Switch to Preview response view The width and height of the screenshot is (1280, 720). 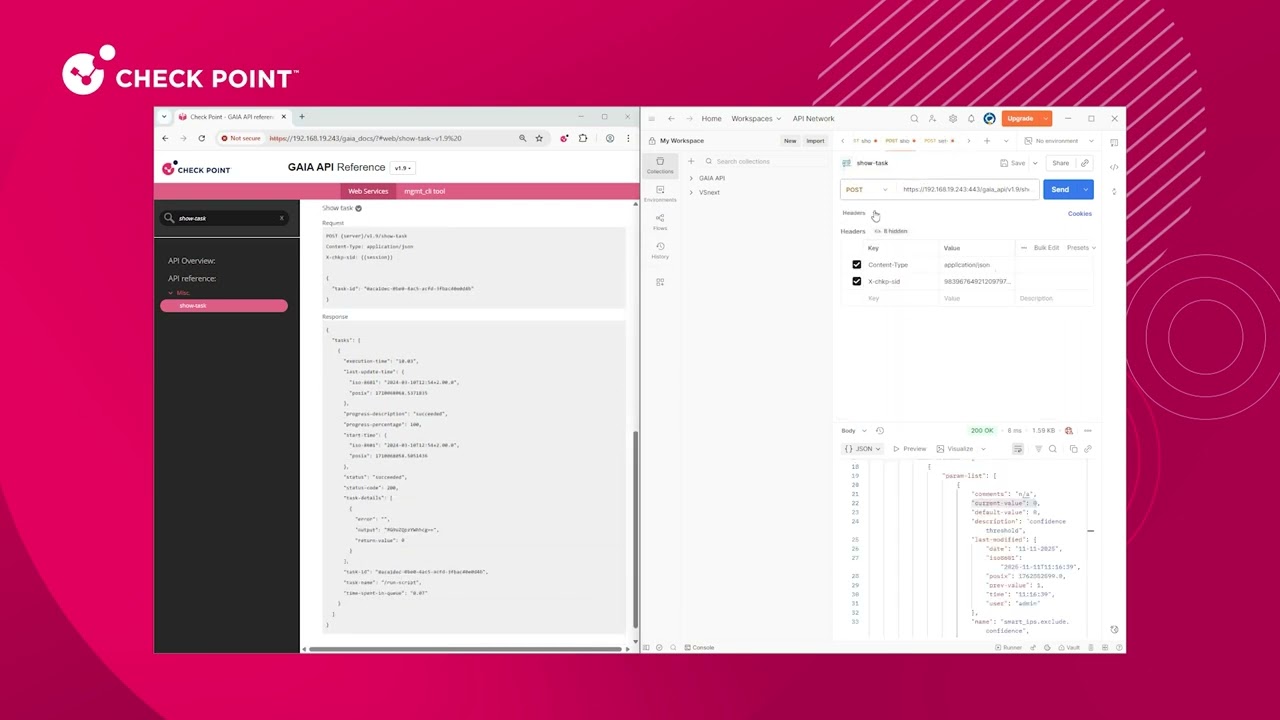910,449
